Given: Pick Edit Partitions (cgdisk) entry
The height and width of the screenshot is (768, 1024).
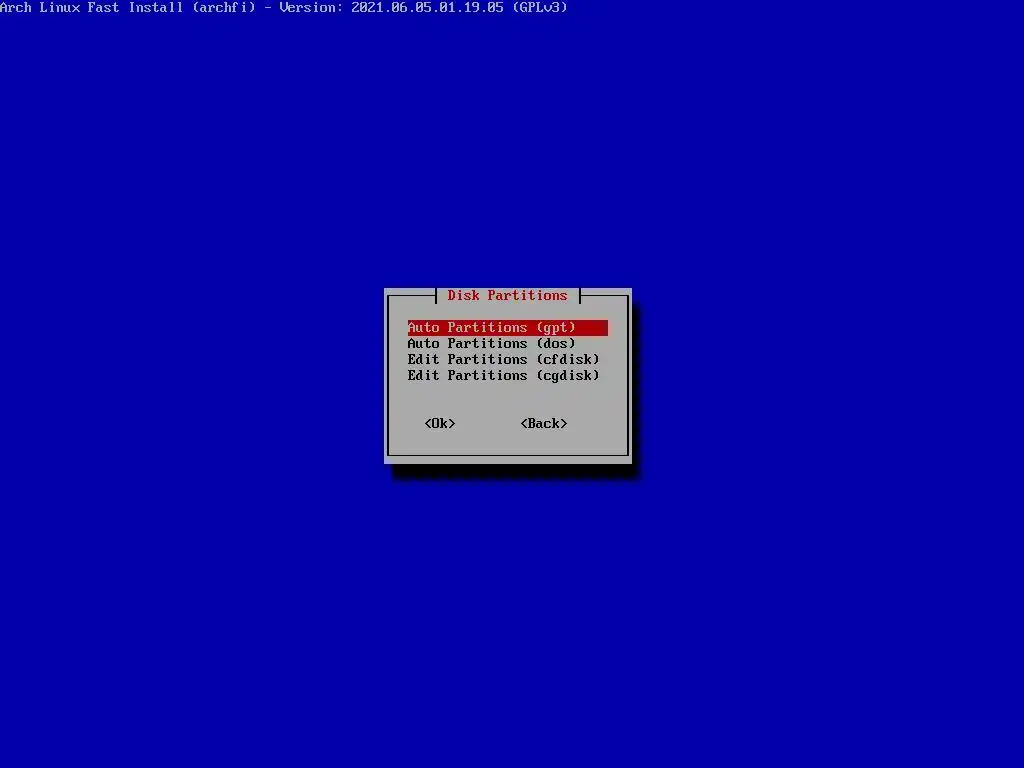Looking at the screenshot, I should [504, 376].
